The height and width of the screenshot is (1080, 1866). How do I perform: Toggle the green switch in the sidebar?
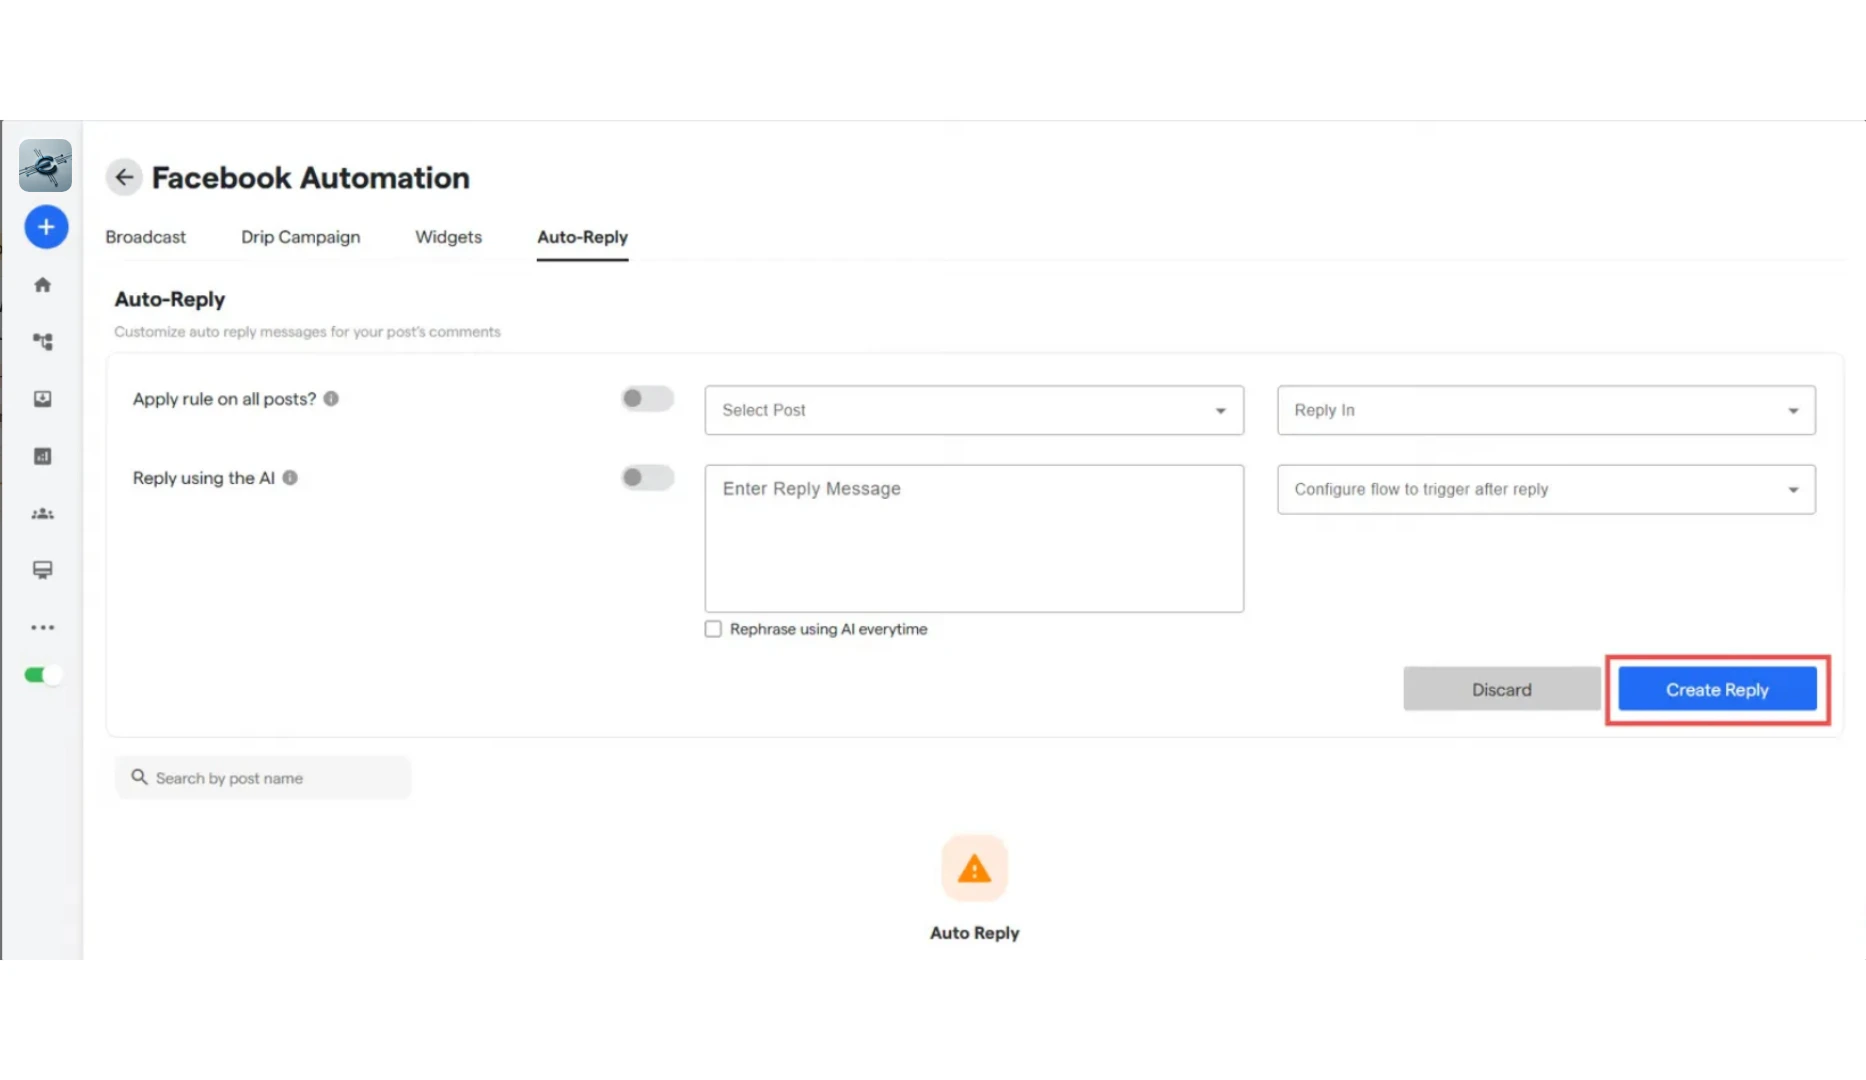click(43, 675)
